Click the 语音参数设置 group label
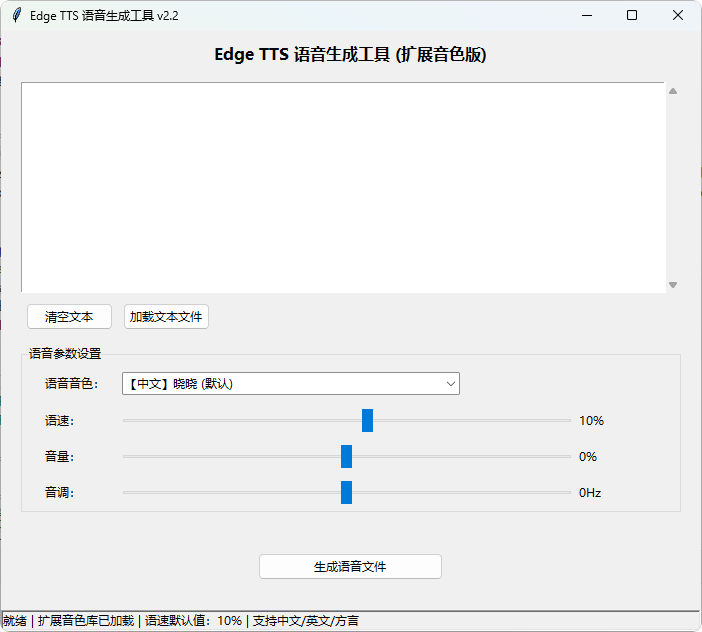The height and width of the screenshot is (632, 702). click(65, 354)
